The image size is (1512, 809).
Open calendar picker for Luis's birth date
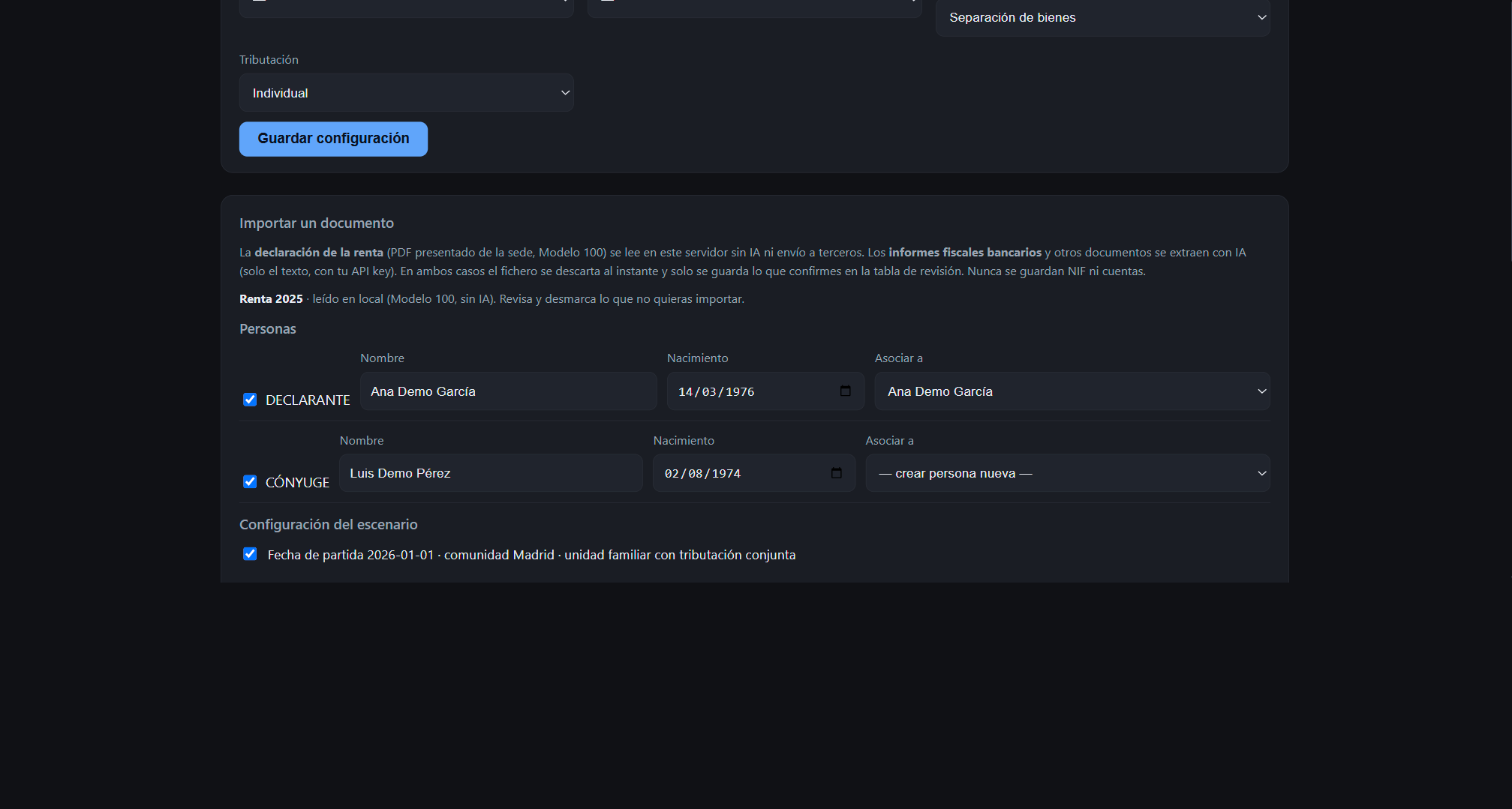tap(836, 473)
